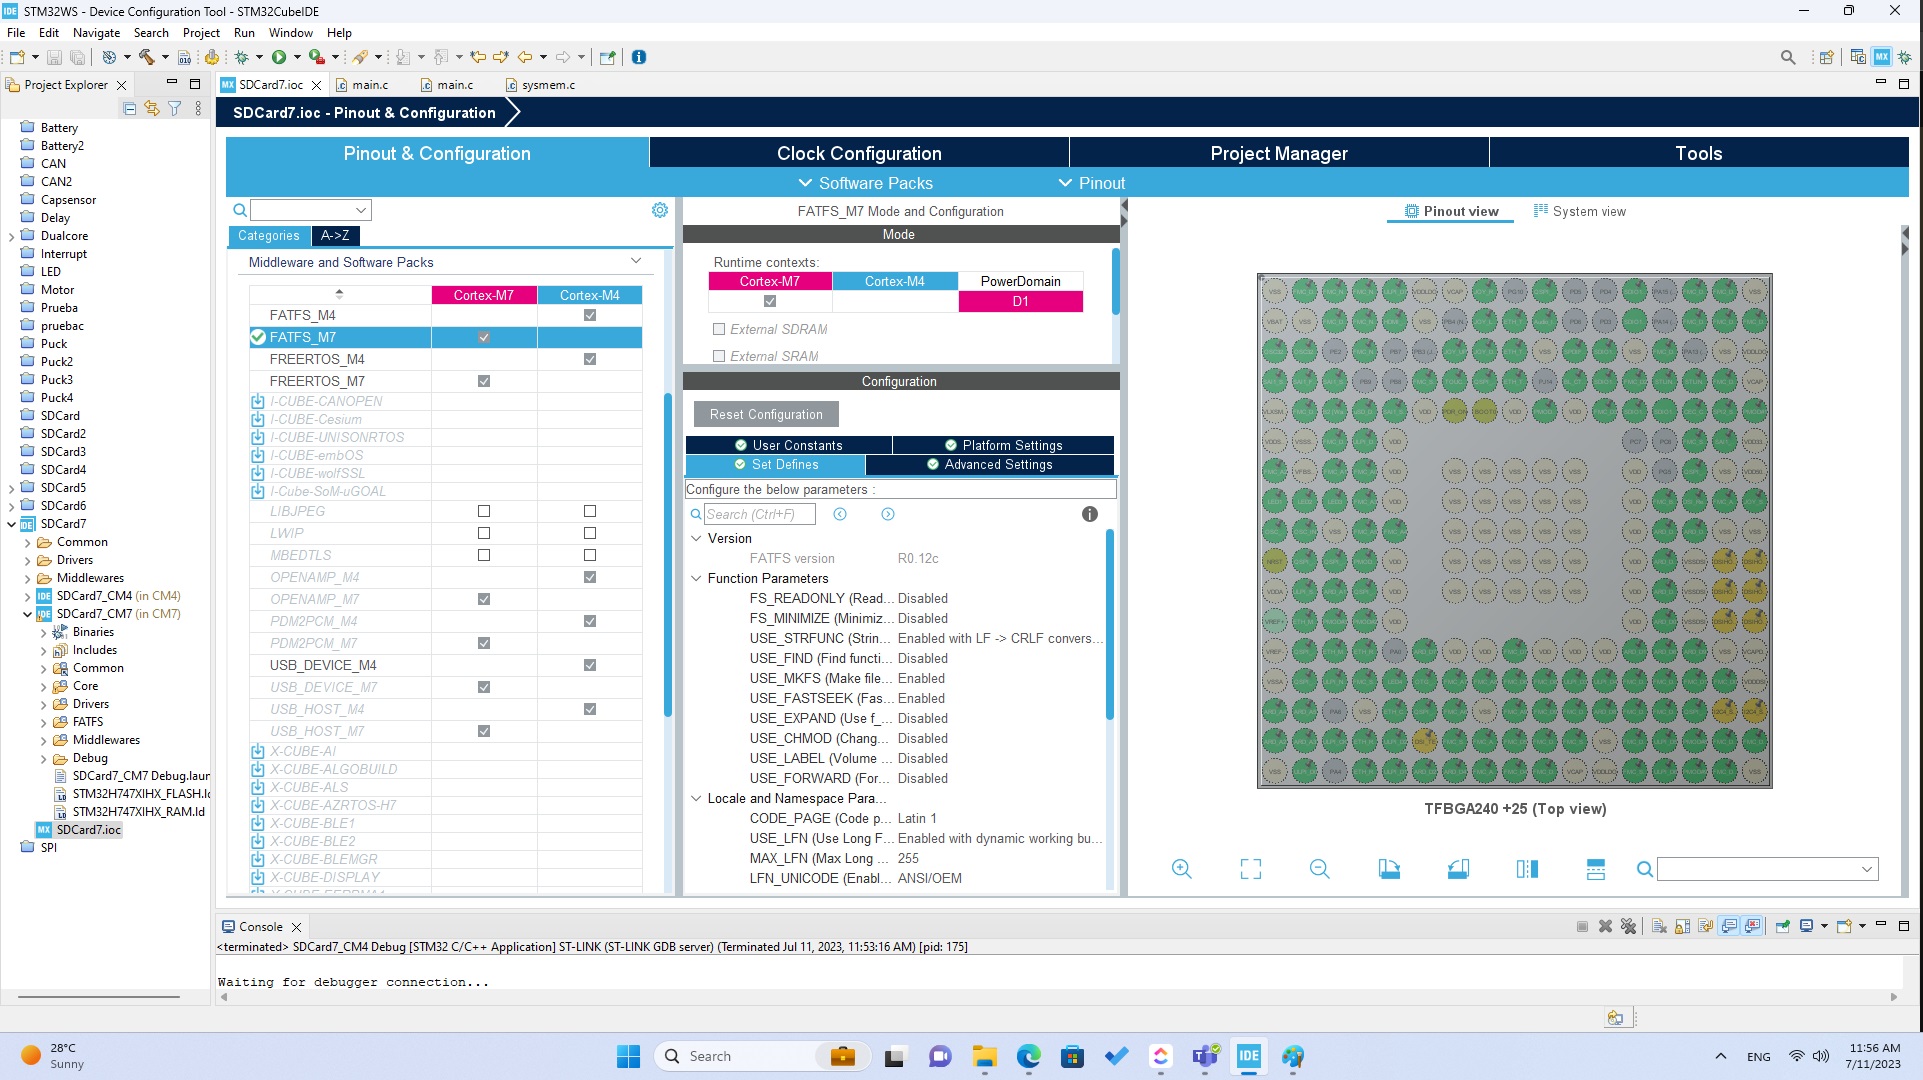Click Collapse All in Project Explorer
Viewport: 1923px width, 1080px height.
pos(129,108)
